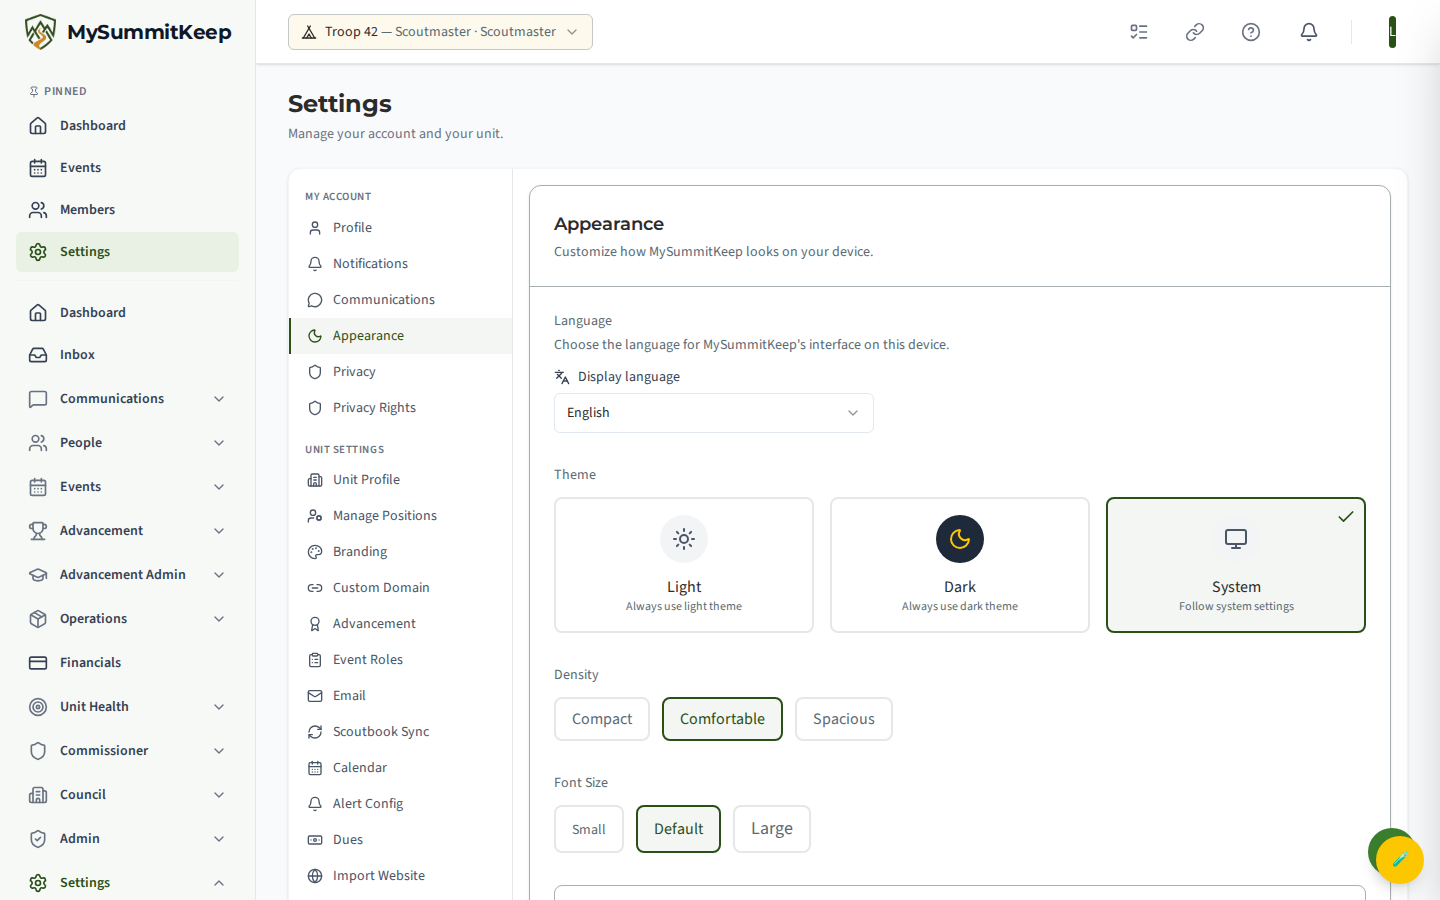Open the checklist icon in top bar
This screenshot has height=900, width=1440.
1139,32
